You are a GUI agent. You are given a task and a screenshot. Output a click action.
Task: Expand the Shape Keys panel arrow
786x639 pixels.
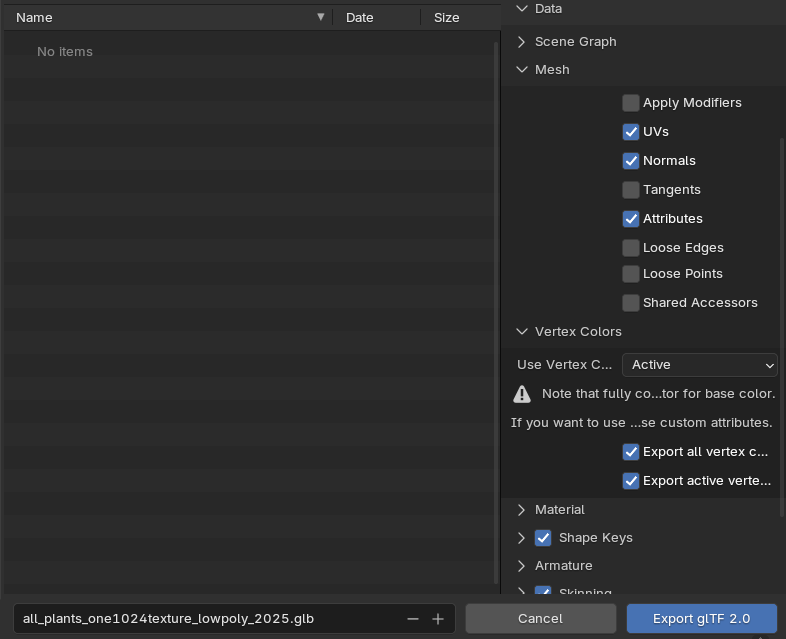click(522, 538)
